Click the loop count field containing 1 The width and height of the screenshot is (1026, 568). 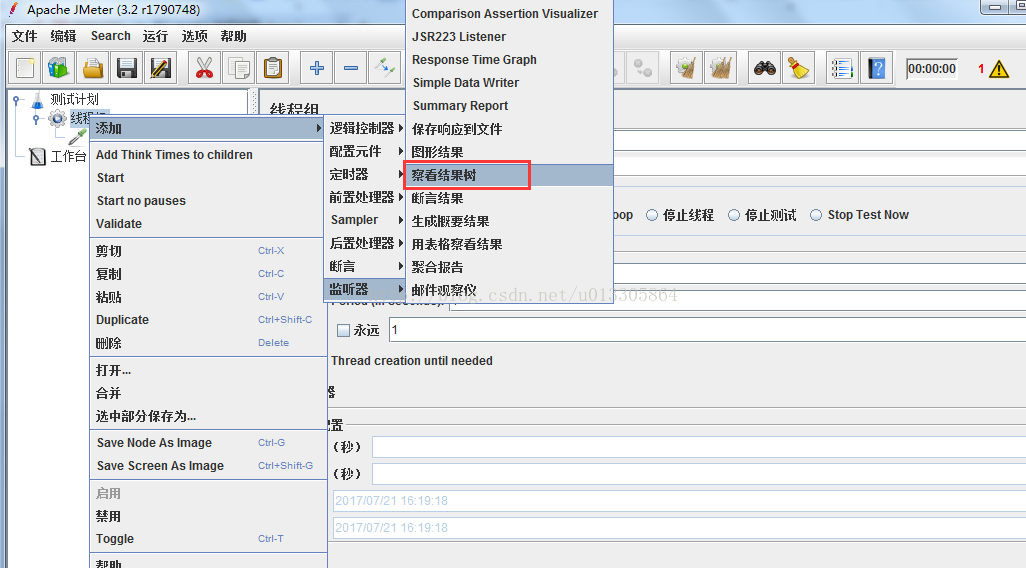tap(707, 330)
